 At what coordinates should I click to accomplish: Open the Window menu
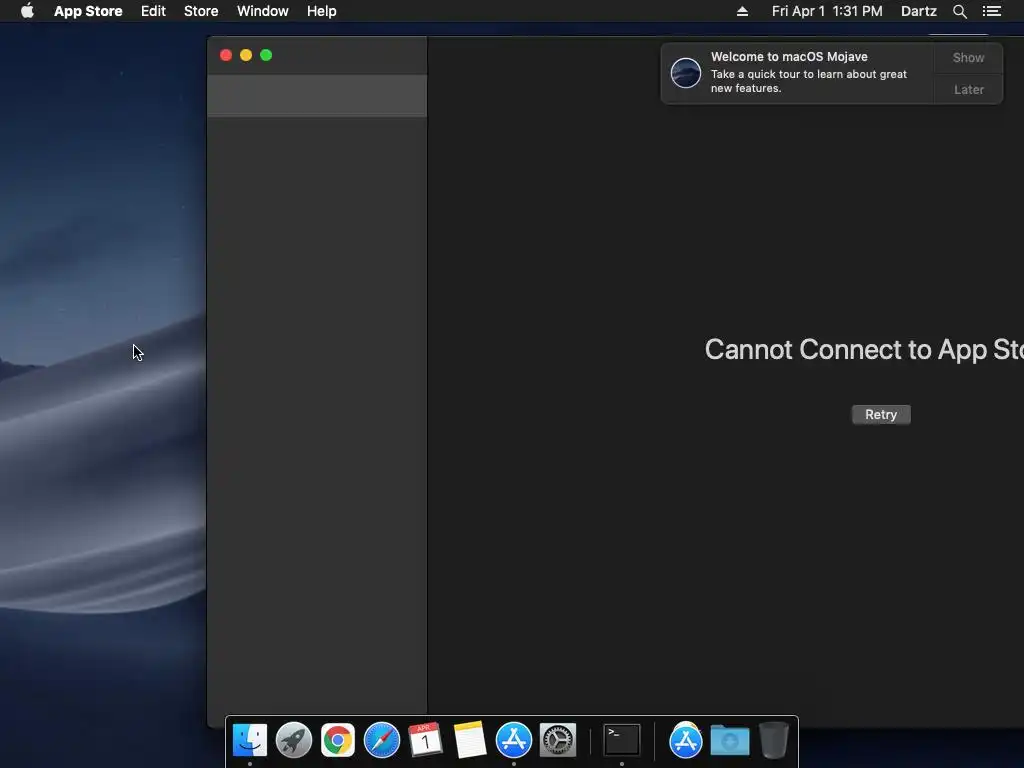point(263,11)
